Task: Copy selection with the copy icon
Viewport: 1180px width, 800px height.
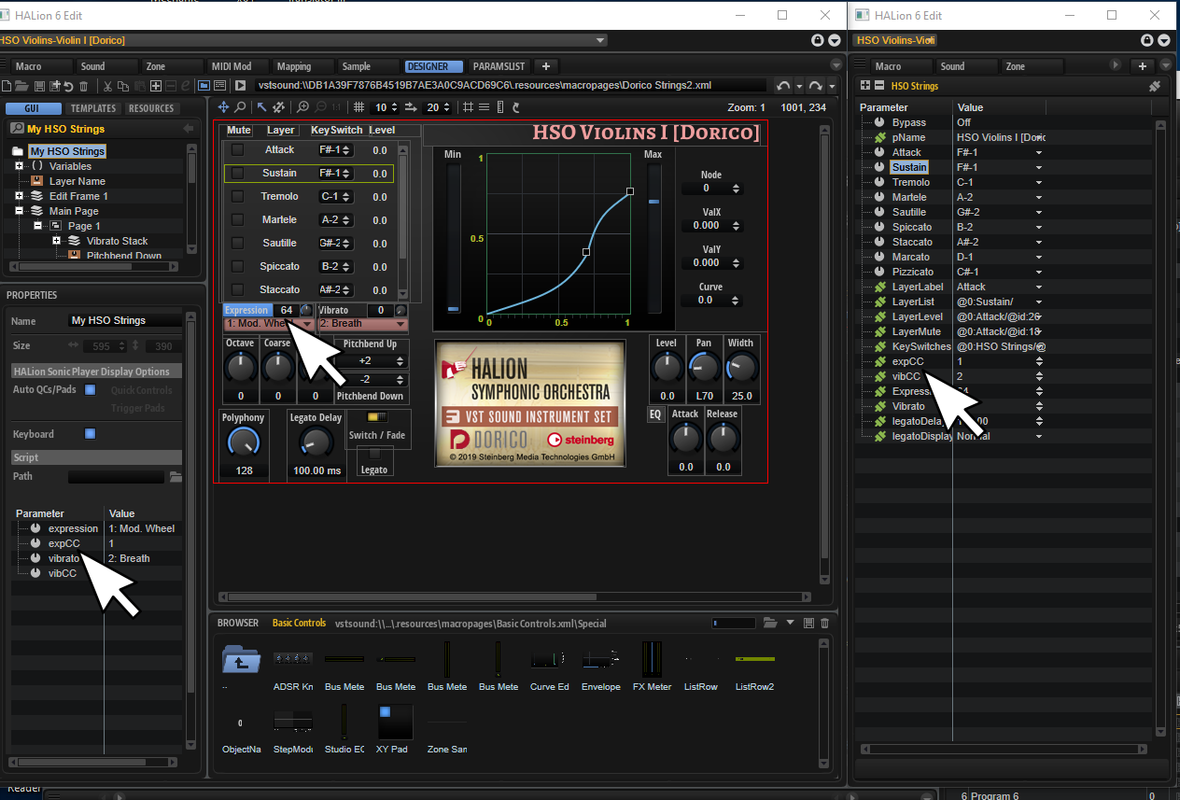Action: (x=123, y=87)
